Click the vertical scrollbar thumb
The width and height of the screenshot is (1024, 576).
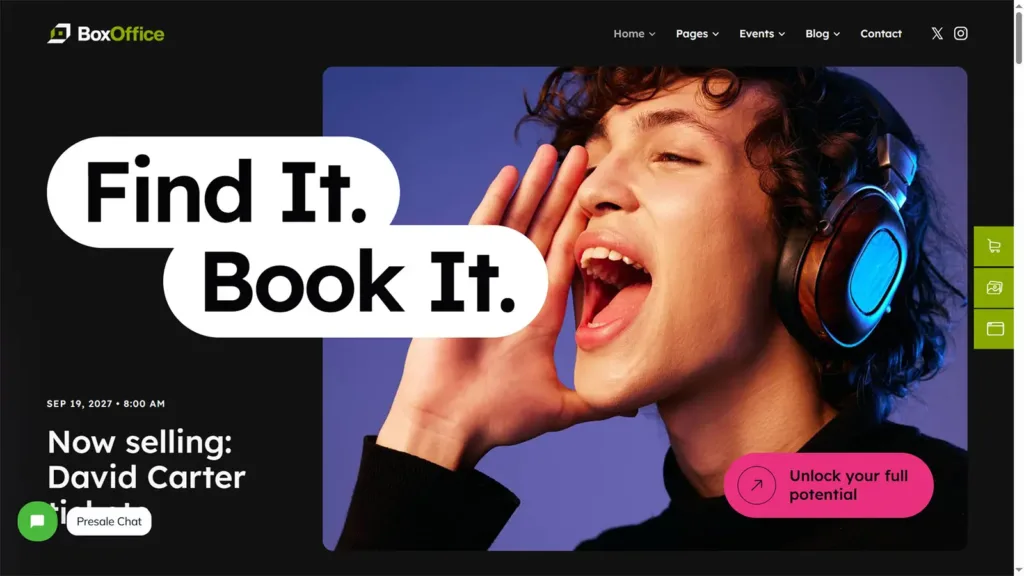(x=1018, y=37)
